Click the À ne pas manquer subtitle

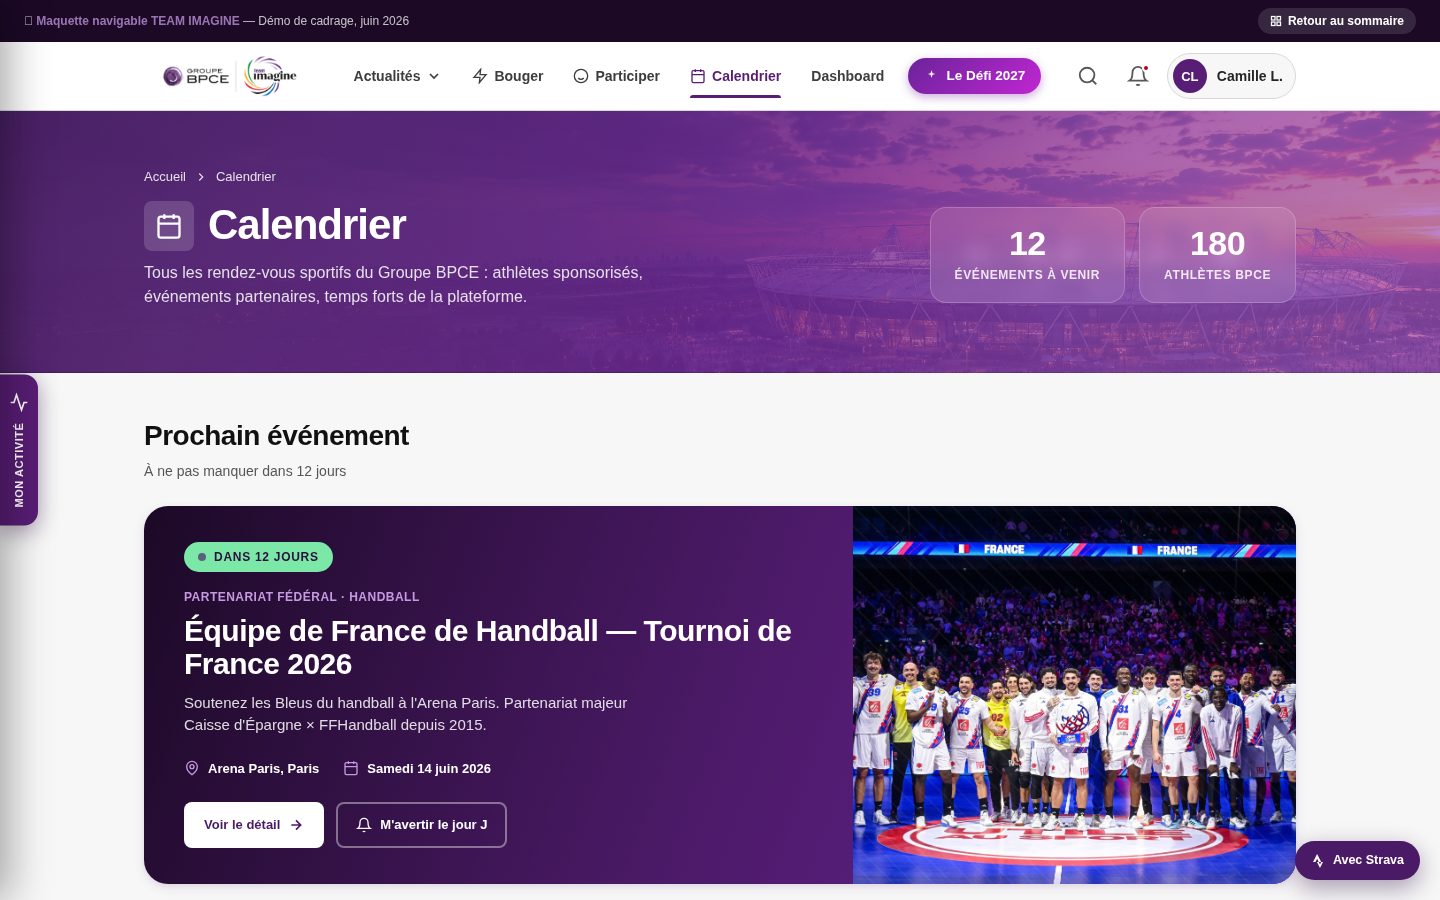pyautogui.click(x=245, y=471)
